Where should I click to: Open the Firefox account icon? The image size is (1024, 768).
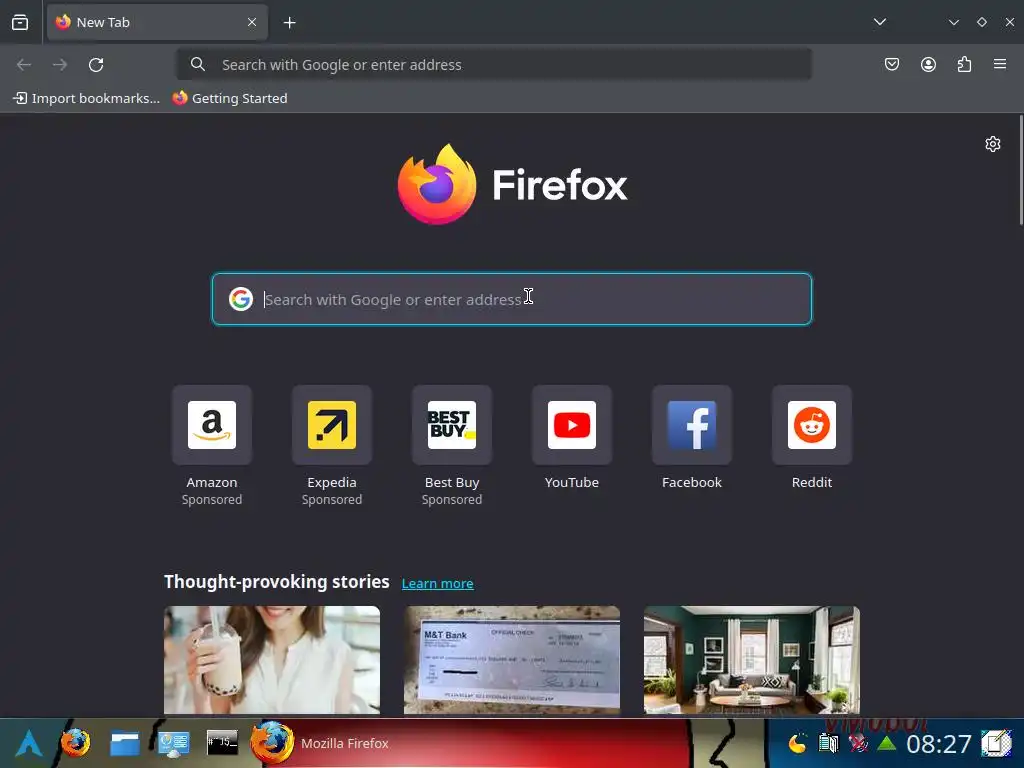click(928, 64)
